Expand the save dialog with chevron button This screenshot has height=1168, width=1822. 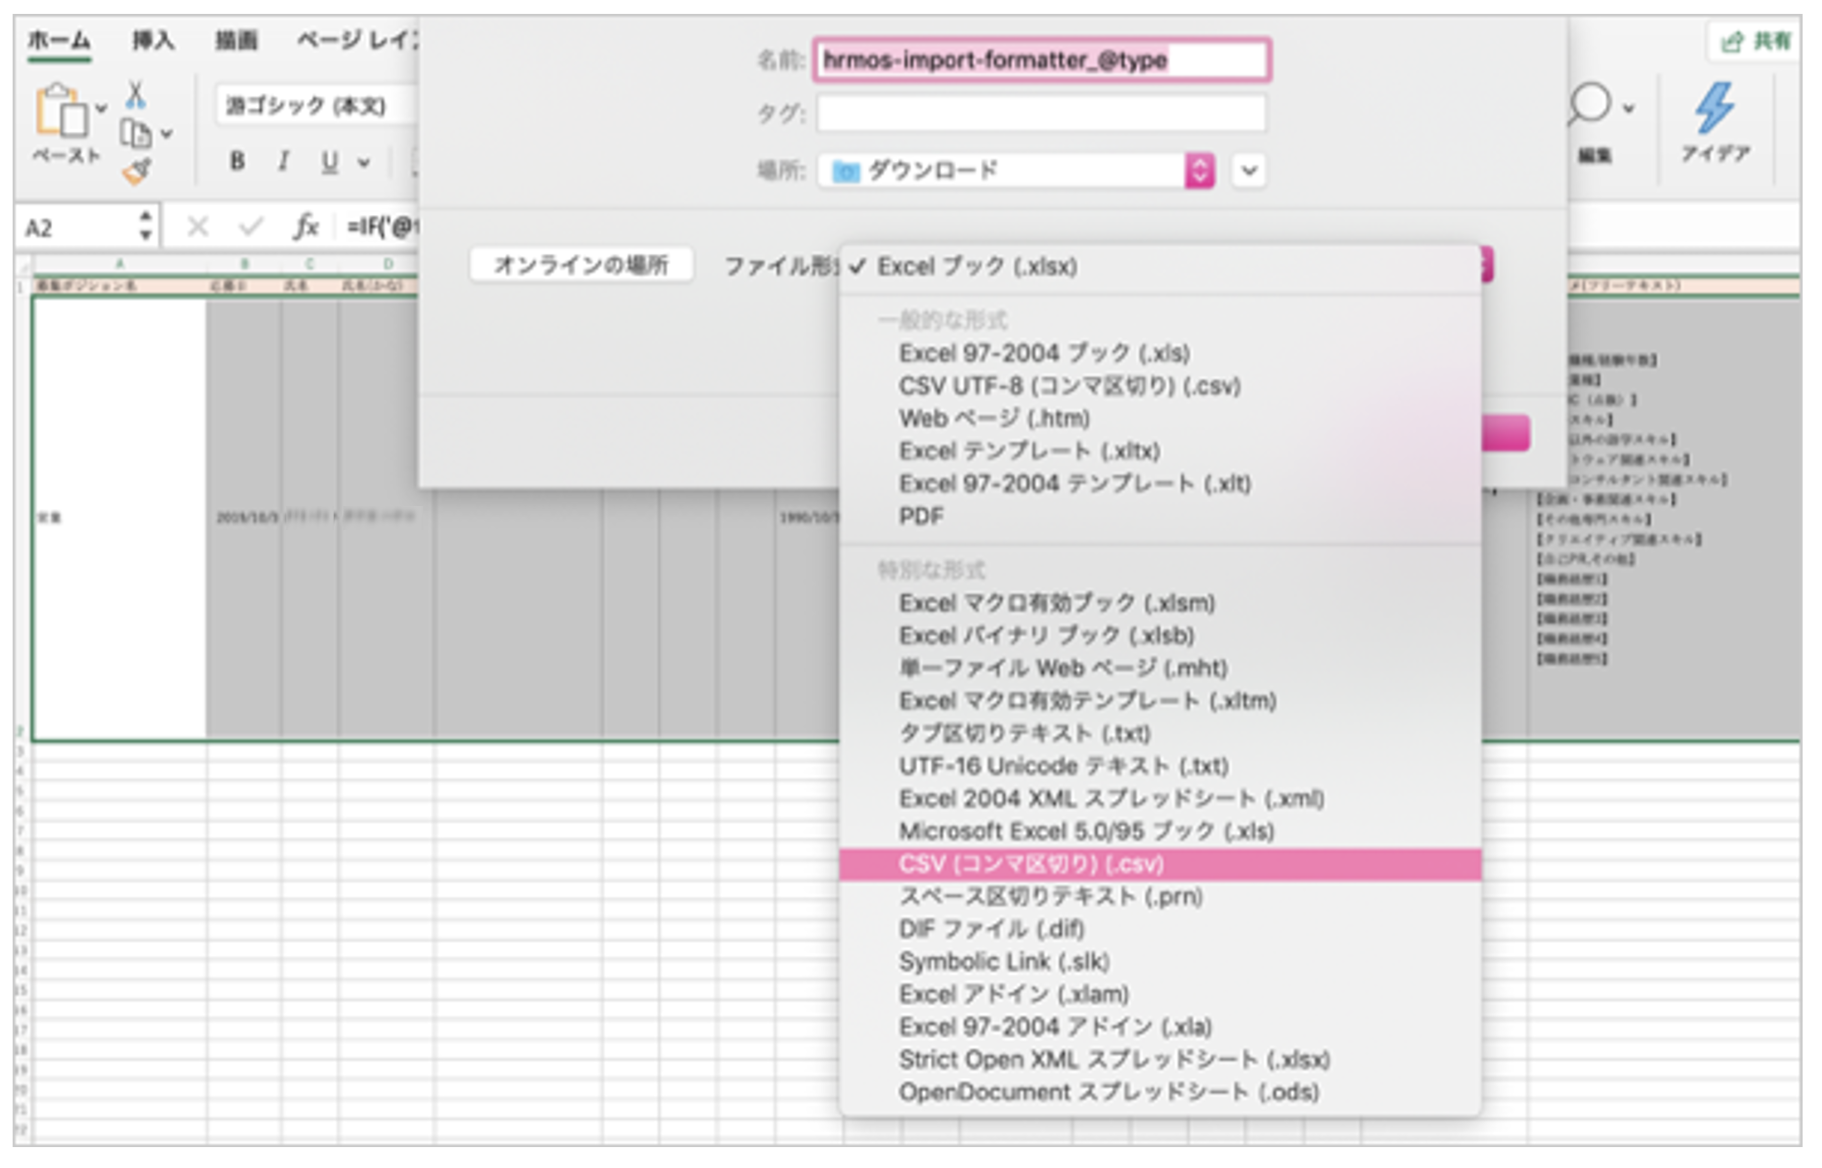[x=1249, y=171]
